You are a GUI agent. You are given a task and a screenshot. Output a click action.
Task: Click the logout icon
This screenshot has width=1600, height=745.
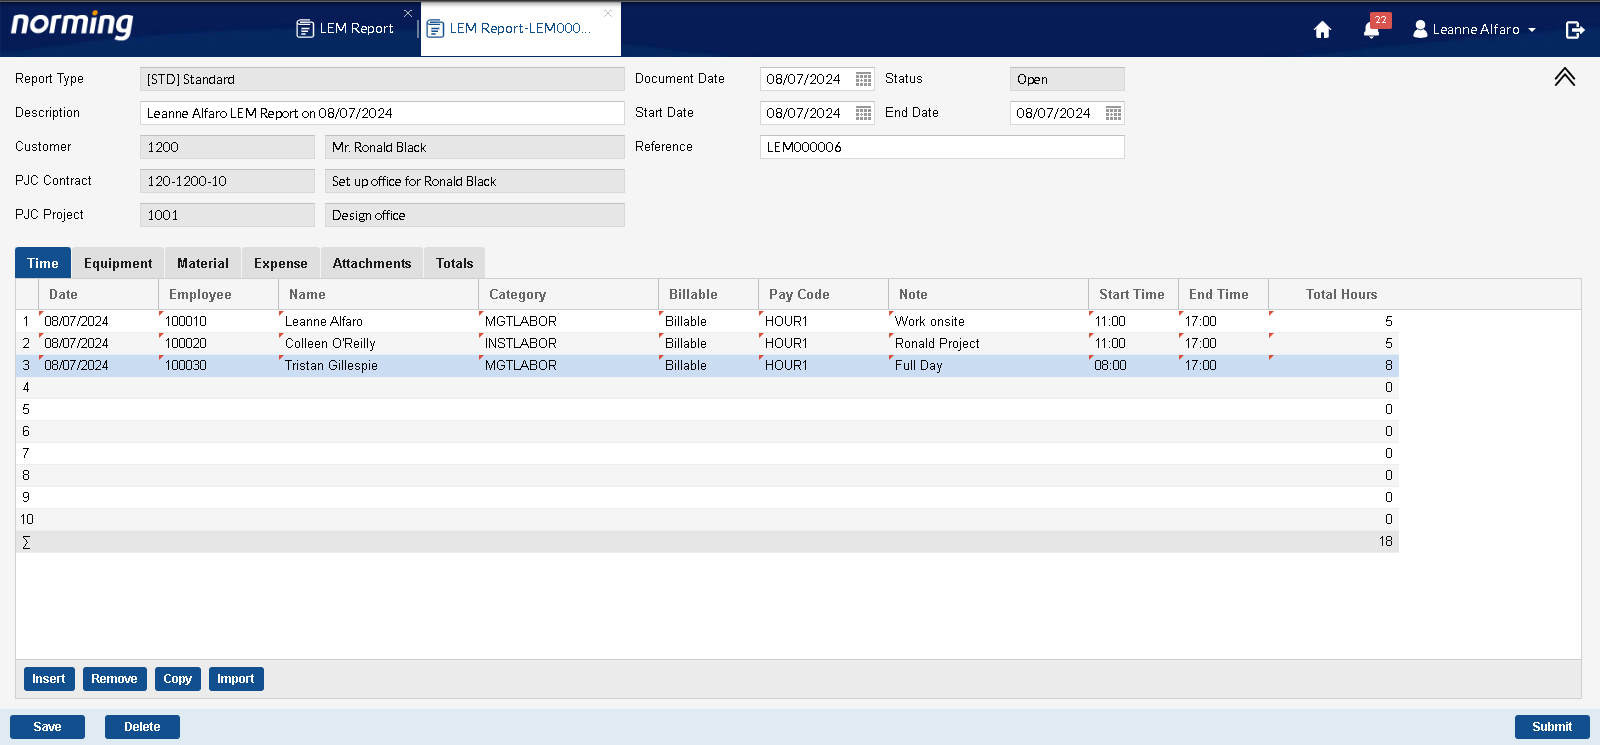tap(1574, 30)
